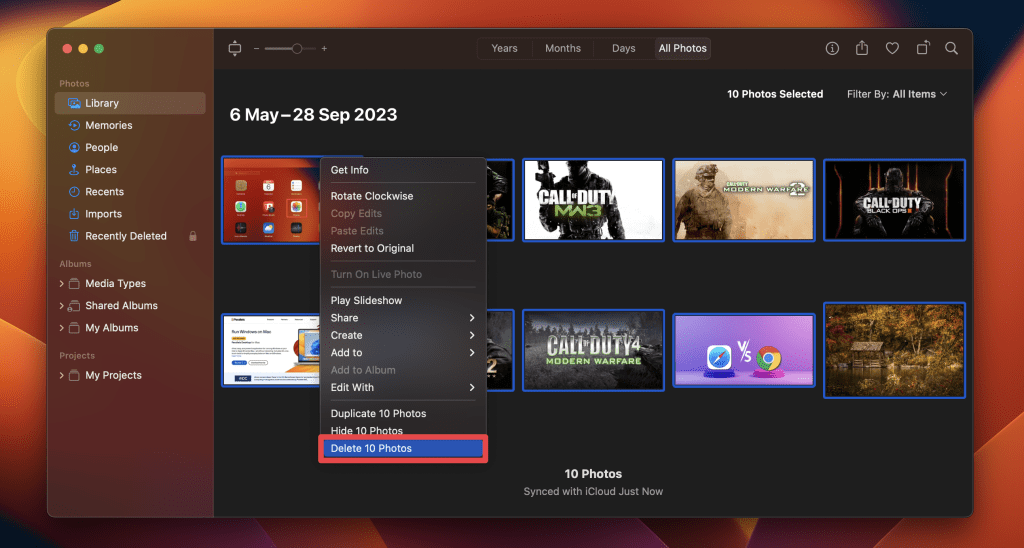1024x548 pixels.
Task: Open the Filter By All Items dropdown
Action: 897,94
